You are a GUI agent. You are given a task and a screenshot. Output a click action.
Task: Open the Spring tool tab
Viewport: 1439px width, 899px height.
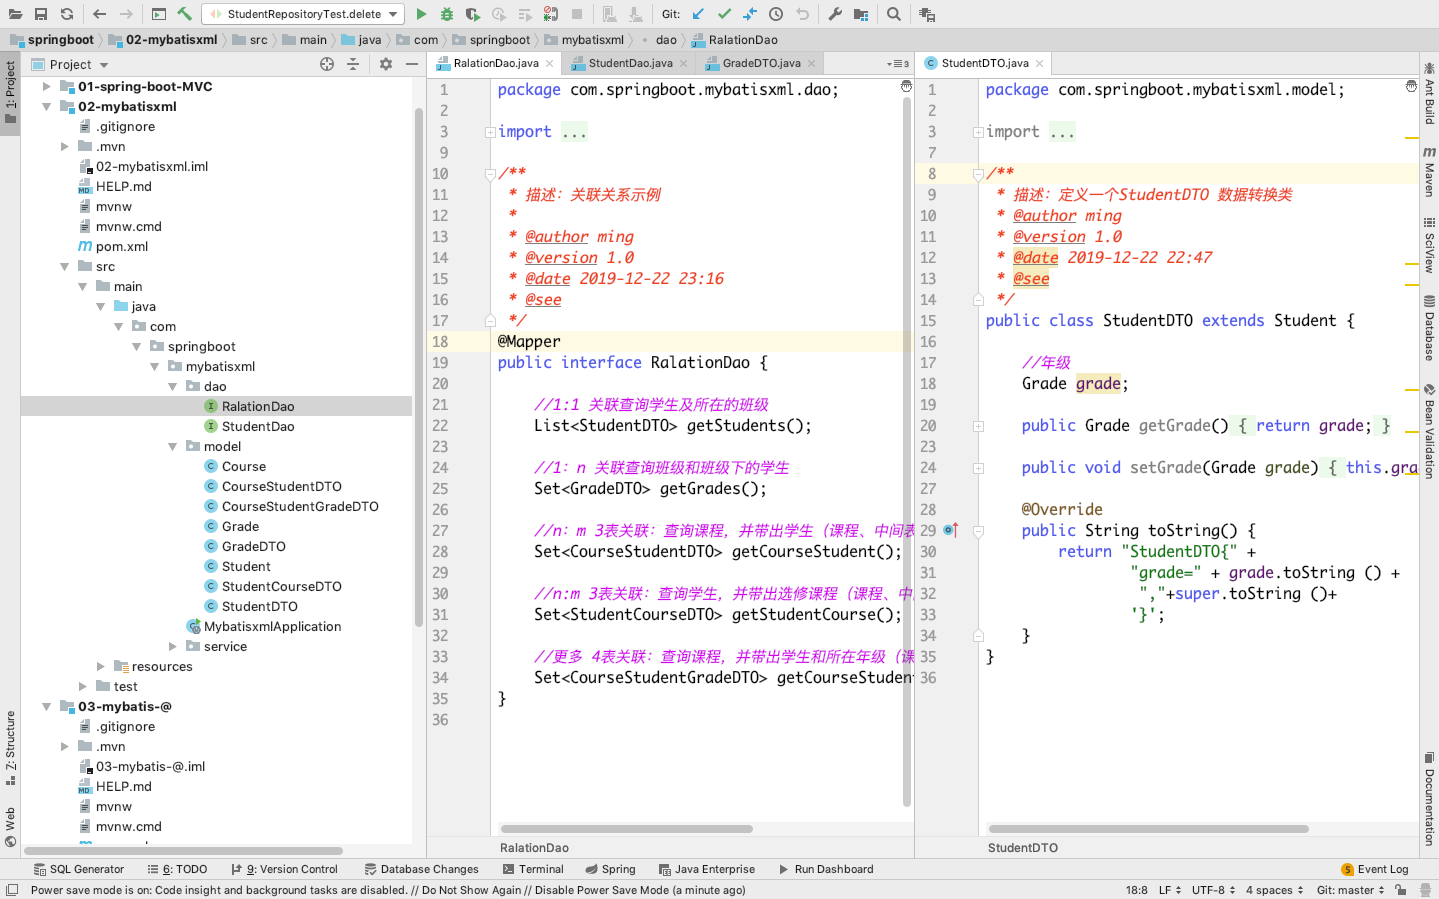coord(611,869)
